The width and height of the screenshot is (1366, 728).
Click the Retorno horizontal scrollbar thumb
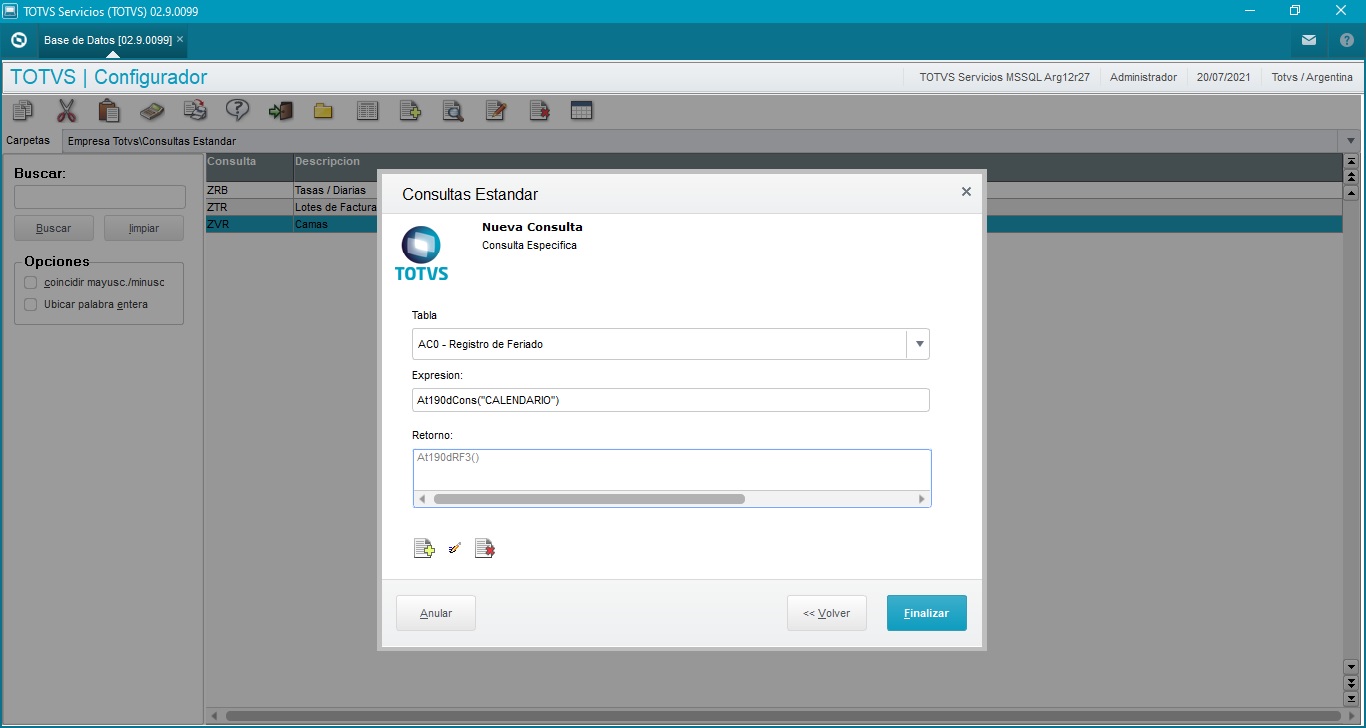point(589,498)
